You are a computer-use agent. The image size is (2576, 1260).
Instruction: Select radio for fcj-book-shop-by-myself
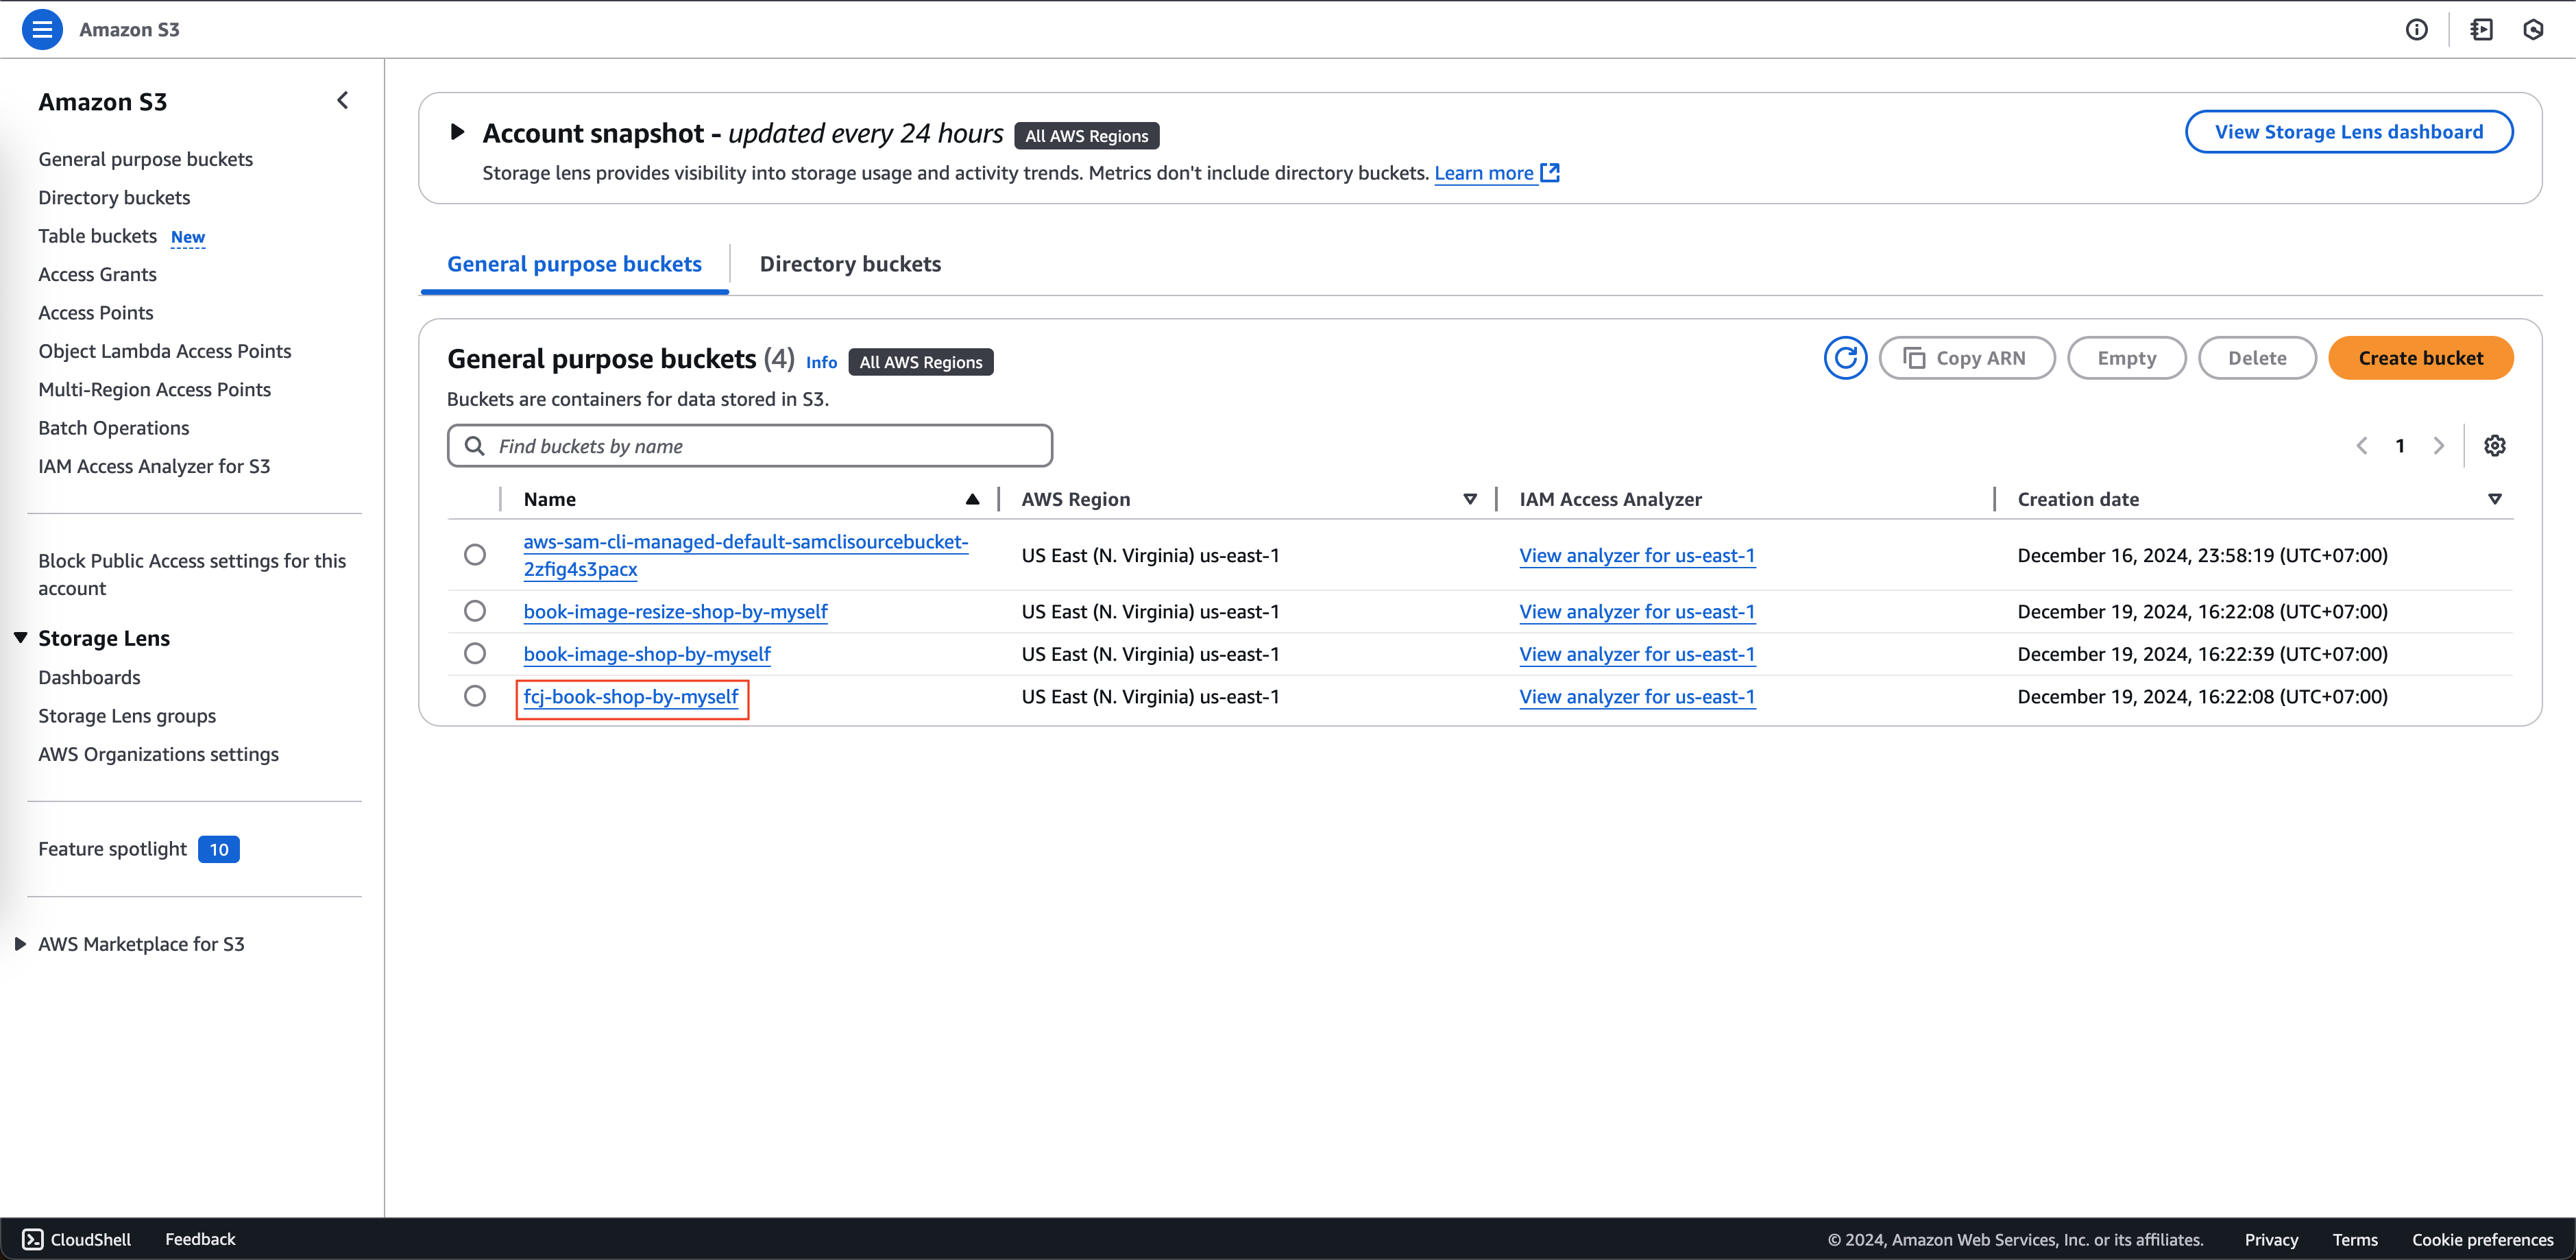tap(475, 696)
